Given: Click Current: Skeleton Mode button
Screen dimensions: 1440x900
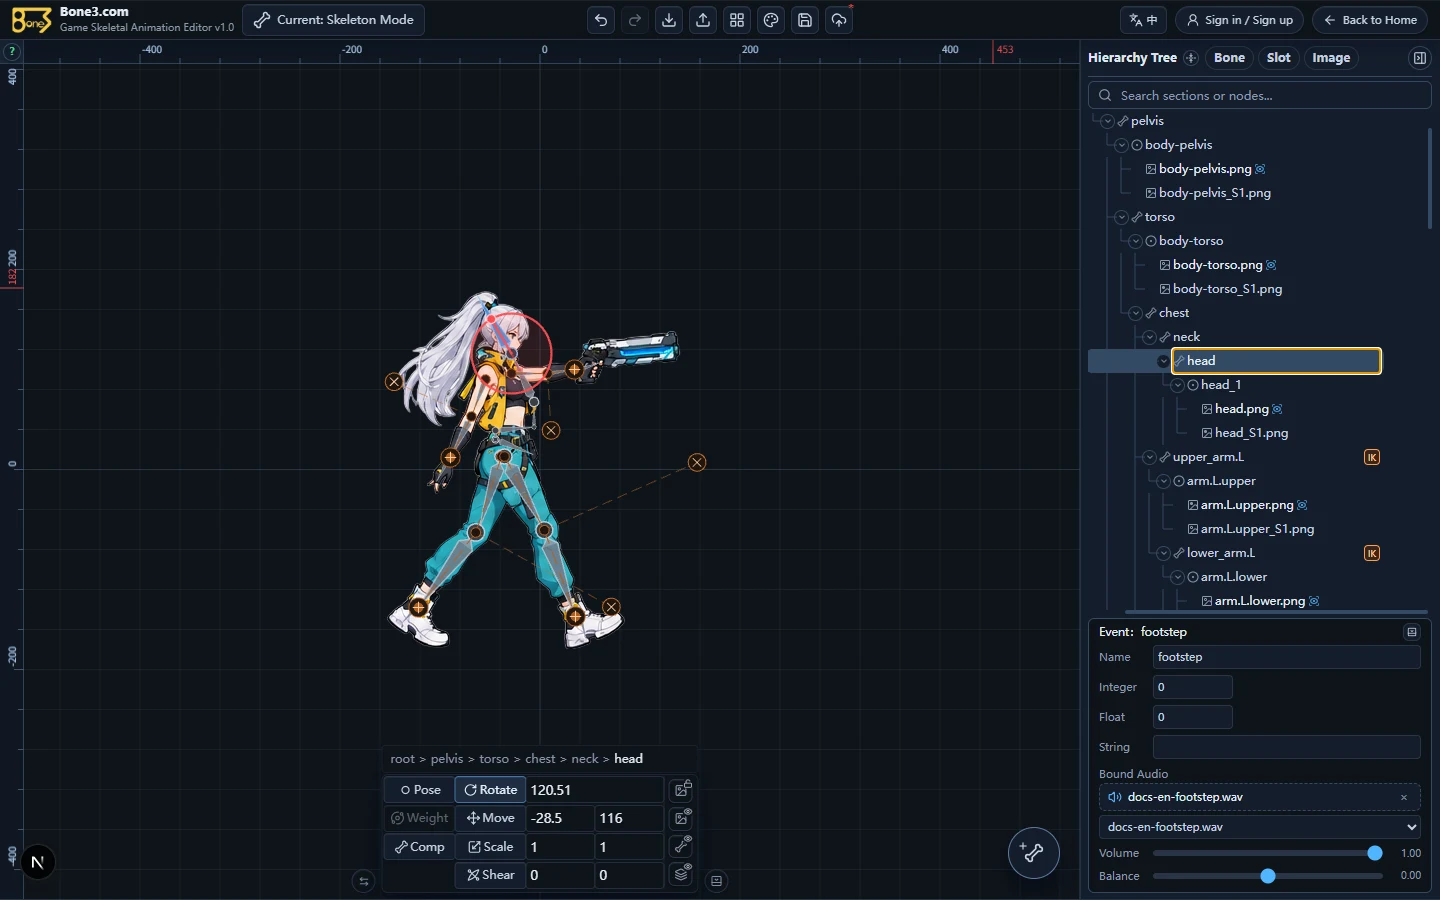Looking at the screenshot, I should pos(334,20).
